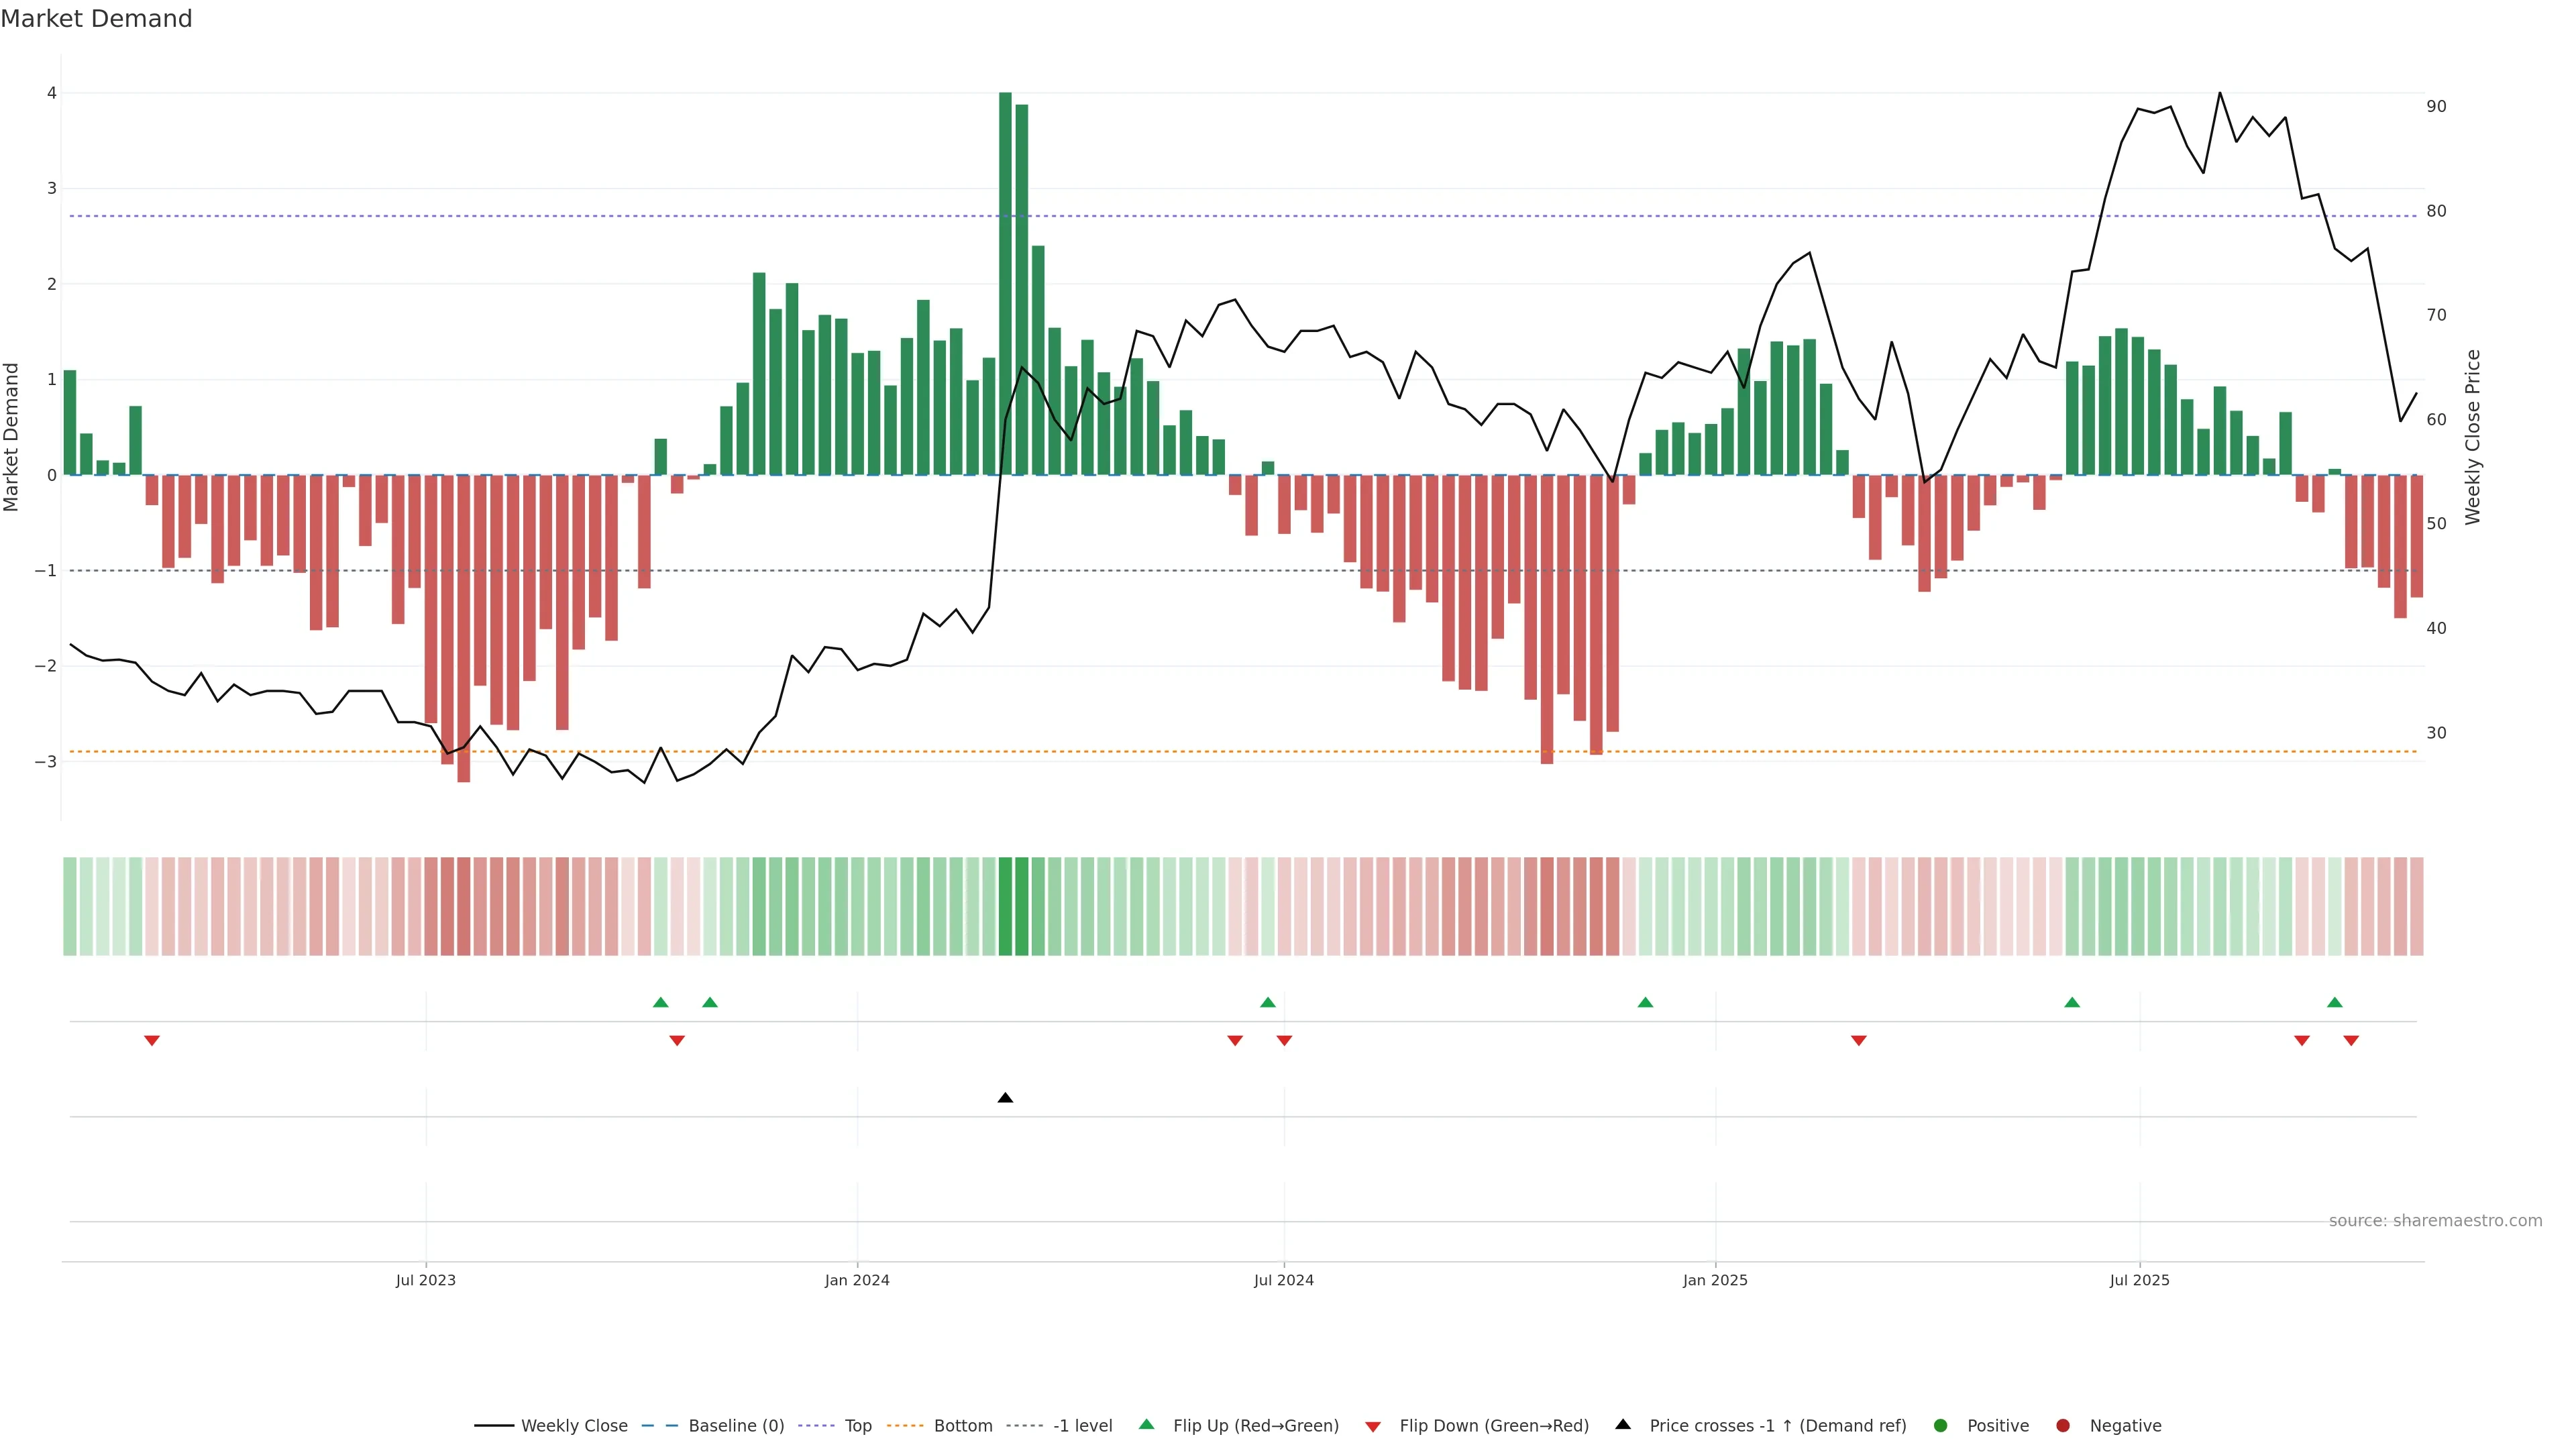Screen dimensions: 2576x1449
Task: Click the Flip Down marker after Jan 2025
Action: [x=1858, y=1041]
